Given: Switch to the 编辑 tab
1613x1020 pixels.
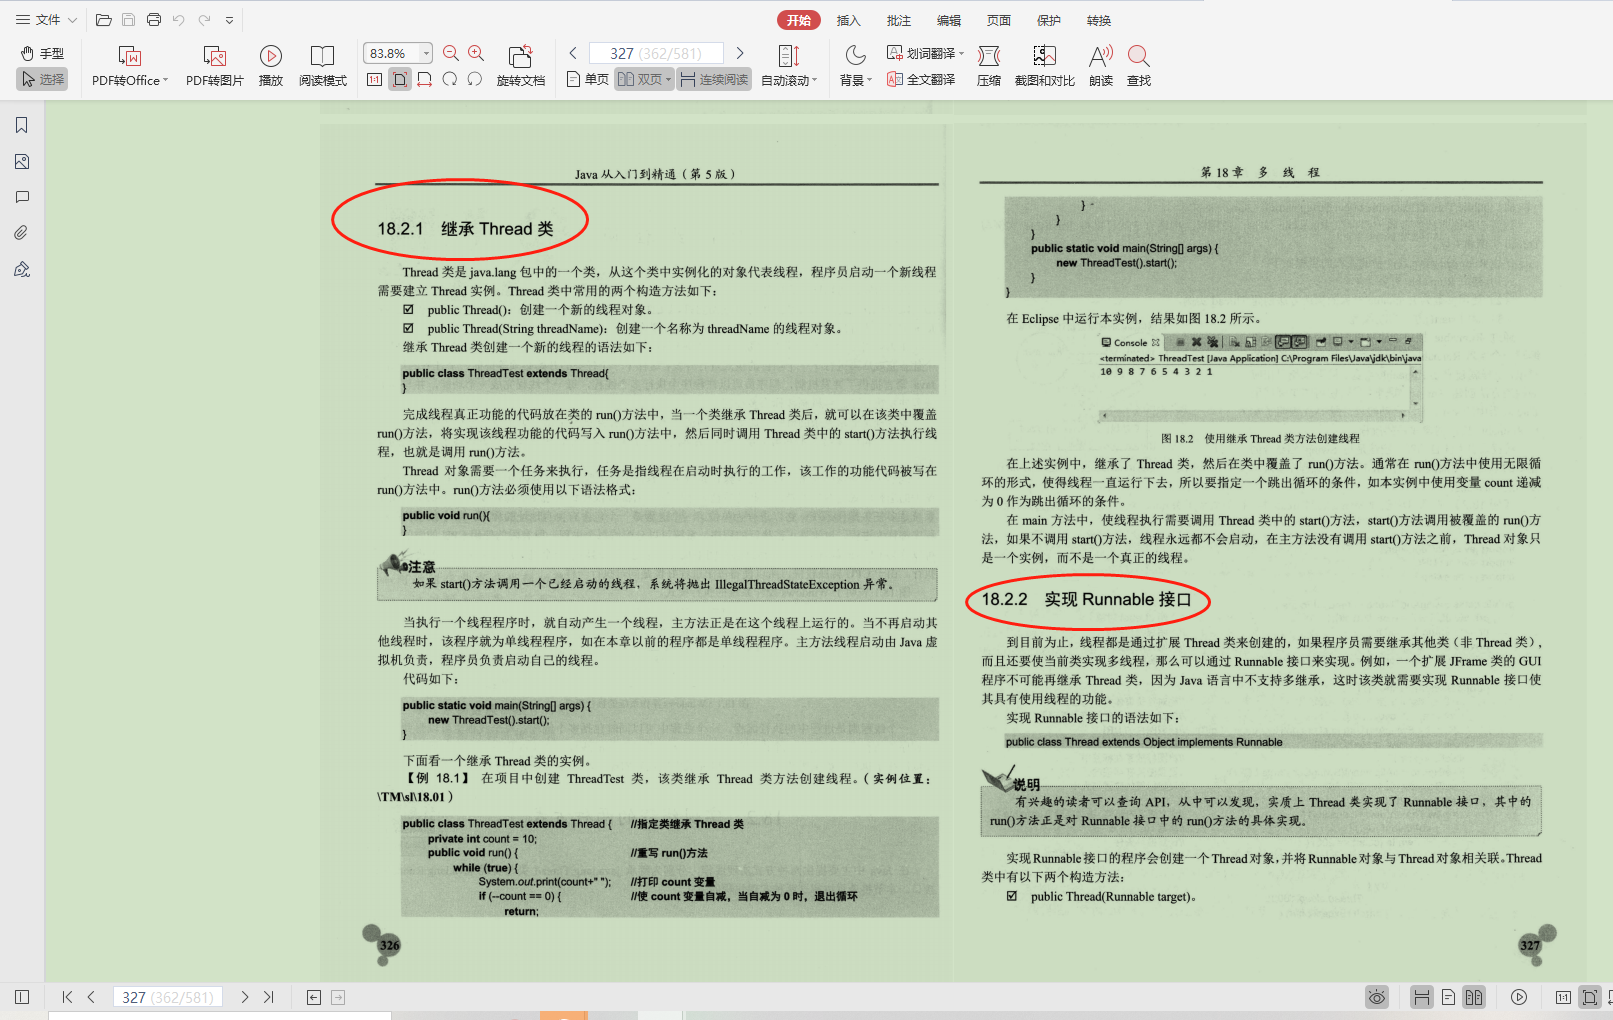Looking at the screenshot, I should (x=949, y=20).
